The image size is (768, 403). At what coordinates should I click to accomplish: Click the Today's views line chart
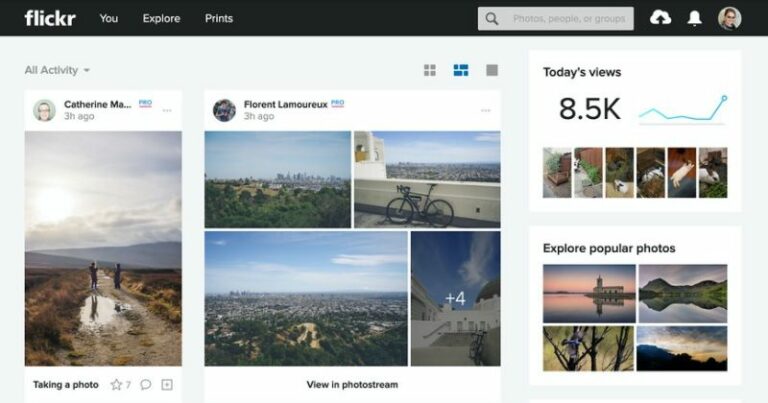tap(683, 109)
